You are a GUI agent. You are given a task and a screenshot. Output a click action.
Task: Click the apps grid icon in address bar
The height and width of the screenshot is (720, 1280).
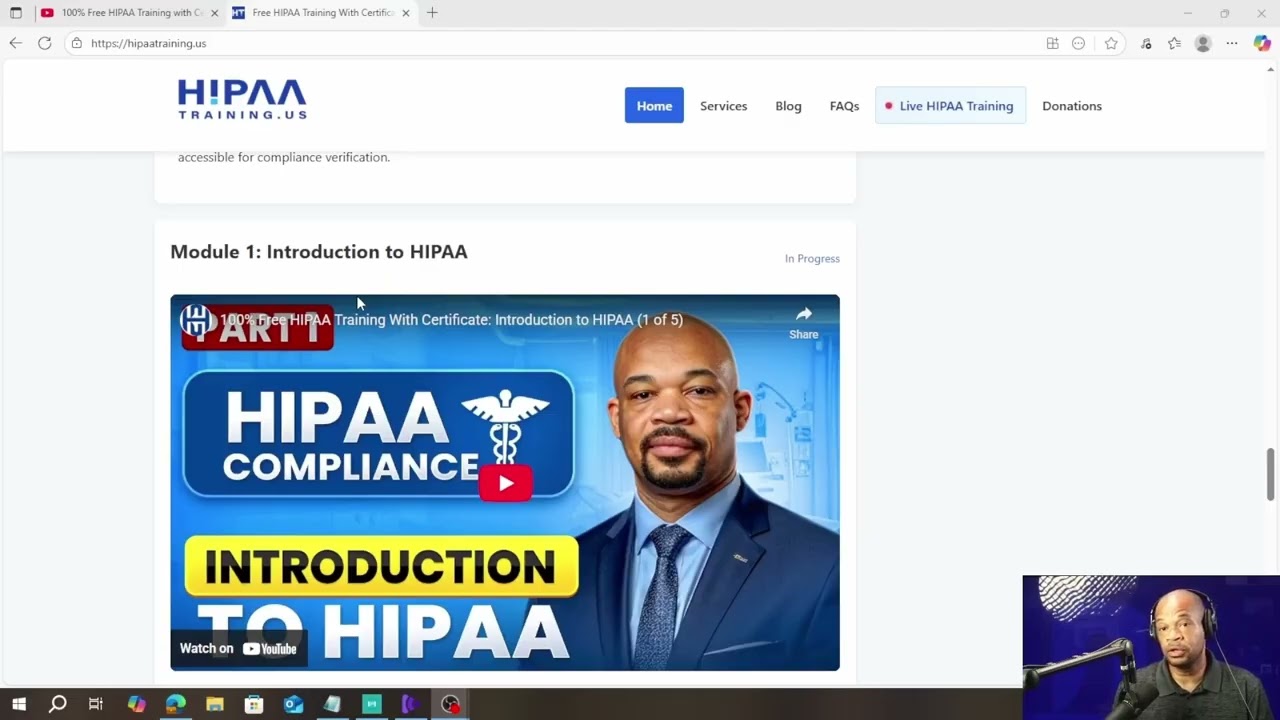click(x=1052, y=43)
